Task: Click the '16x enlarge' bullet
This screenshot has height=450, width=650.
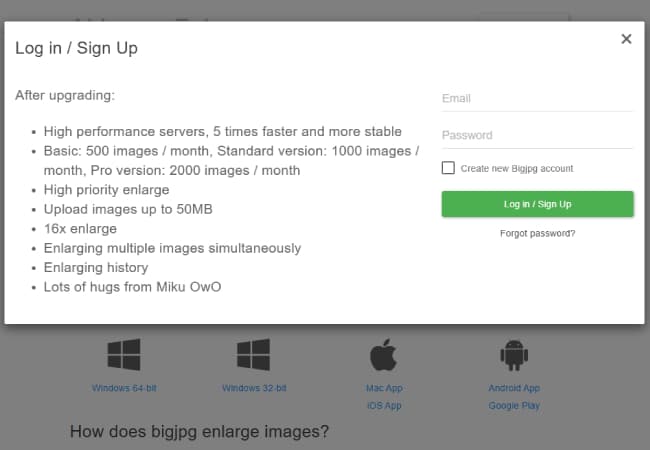Action: pyautogui.click(x=80, y=229)
